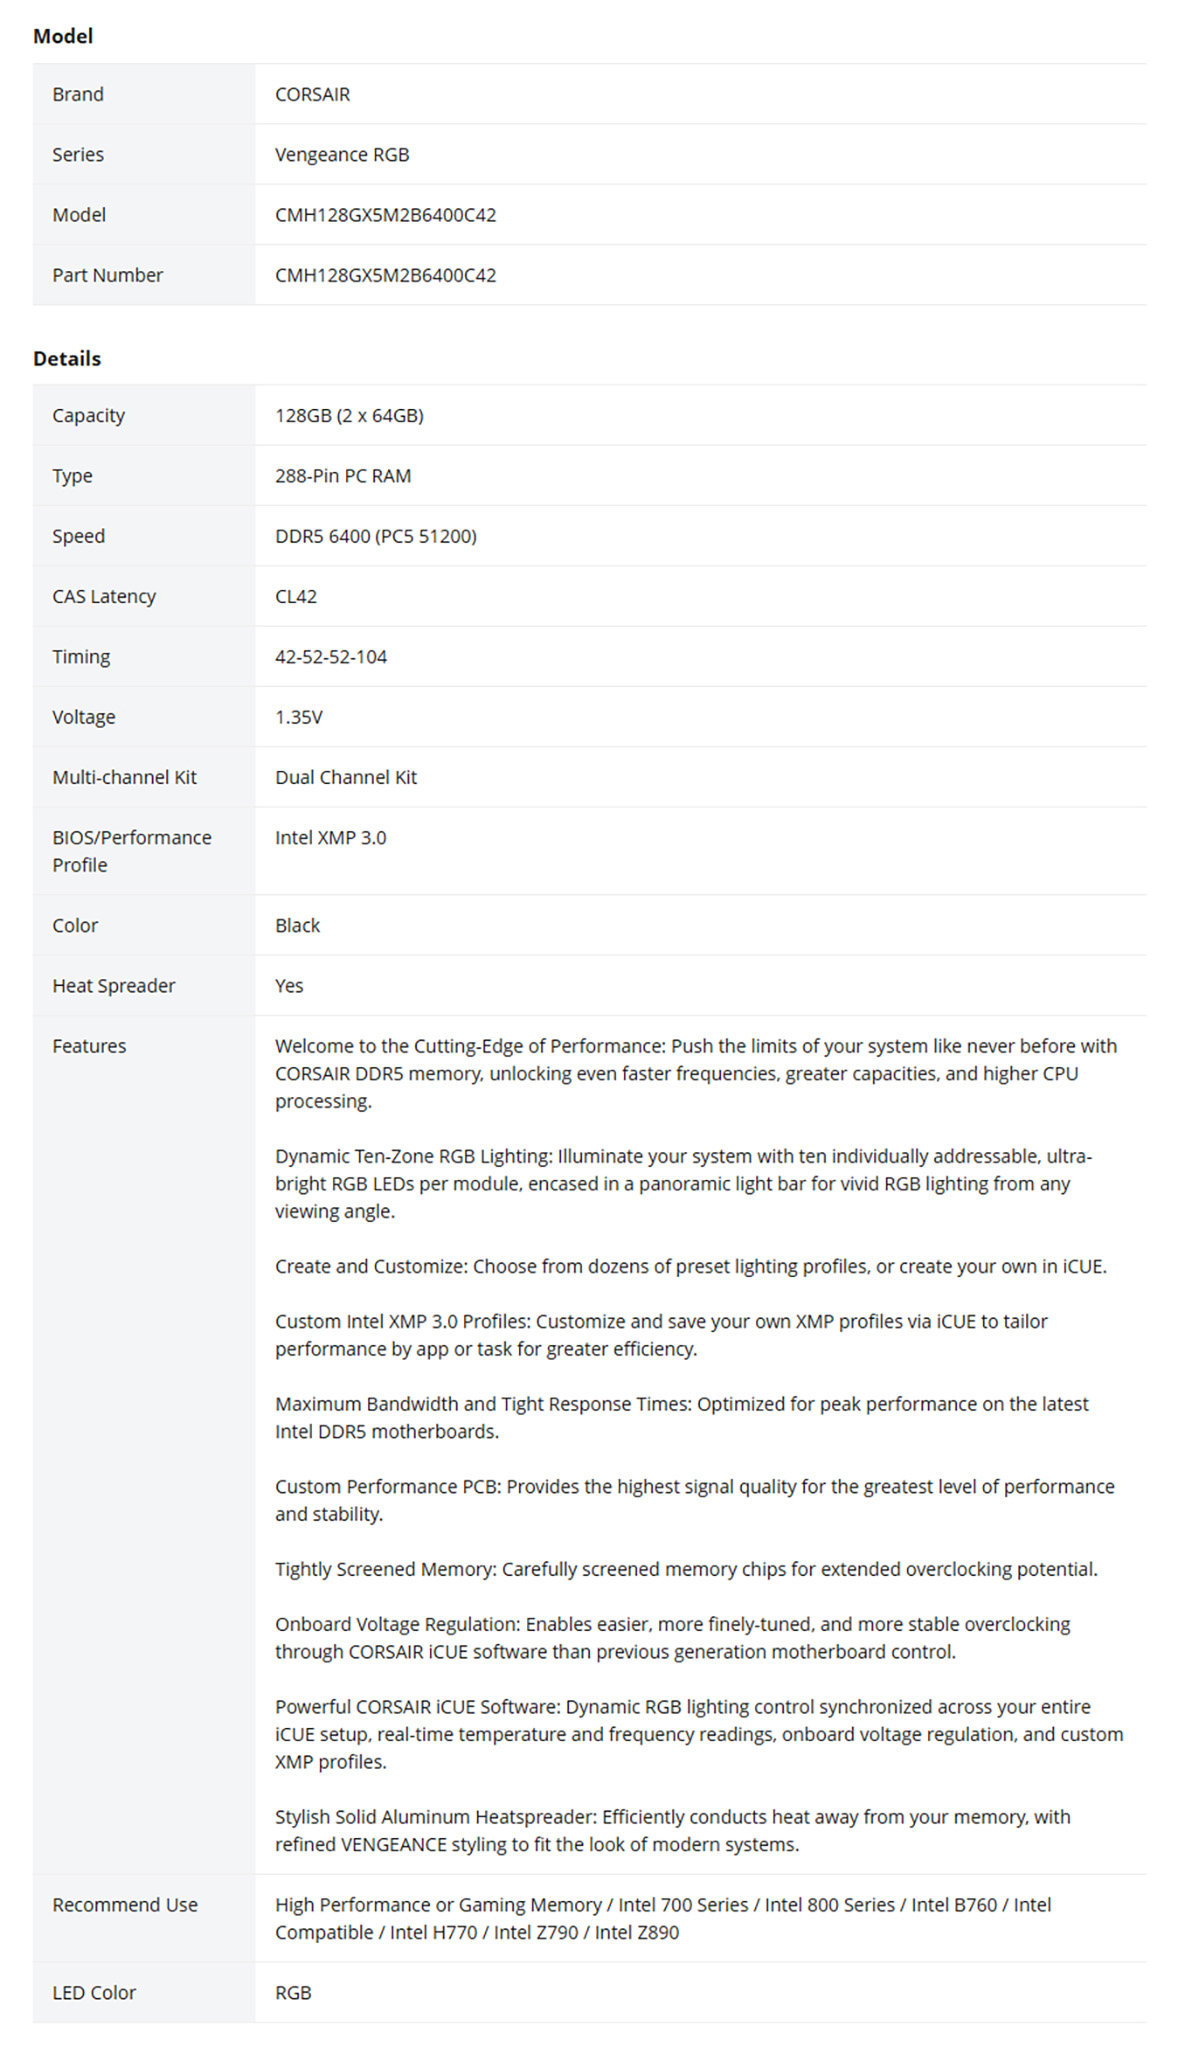Click the Dynamic Ten-Zone RGB Lighting paragraph
1185x2061 pixels.
(683, 1183)
